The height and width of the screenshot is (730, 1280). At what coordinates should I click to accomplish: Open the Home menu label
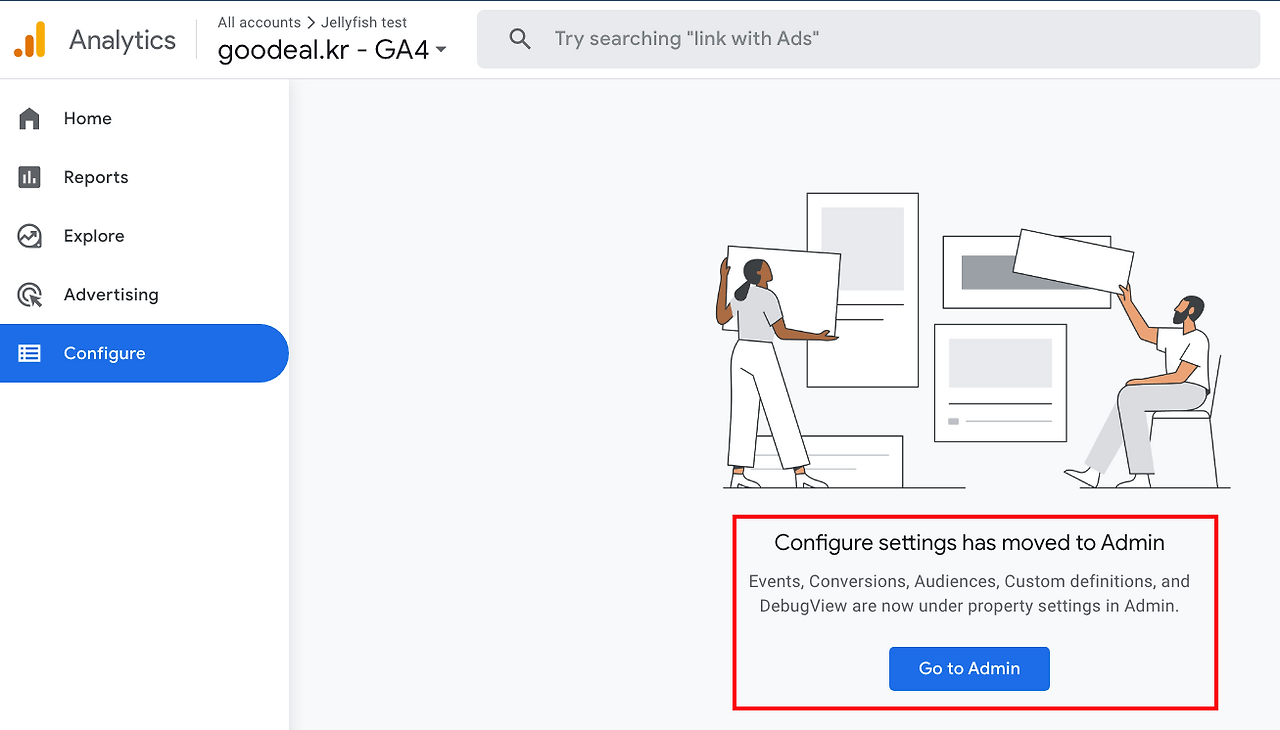tap(87, 118)
